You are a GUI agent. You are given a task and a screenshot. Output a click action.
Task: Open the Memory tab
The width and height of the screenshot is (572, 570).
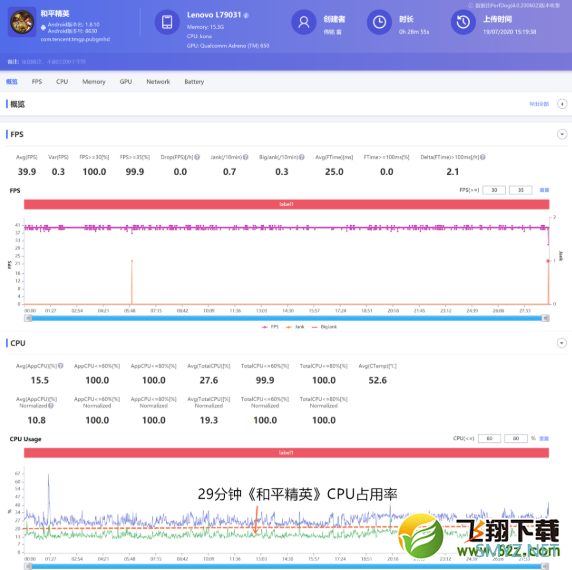tap(94, 82)
